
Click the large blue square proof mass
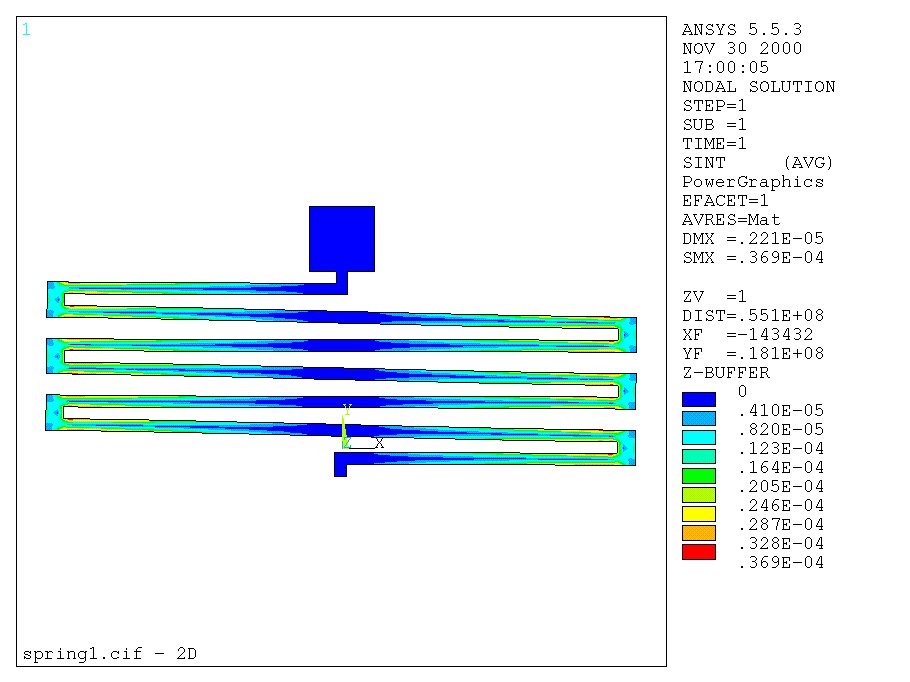pos(342,239)
